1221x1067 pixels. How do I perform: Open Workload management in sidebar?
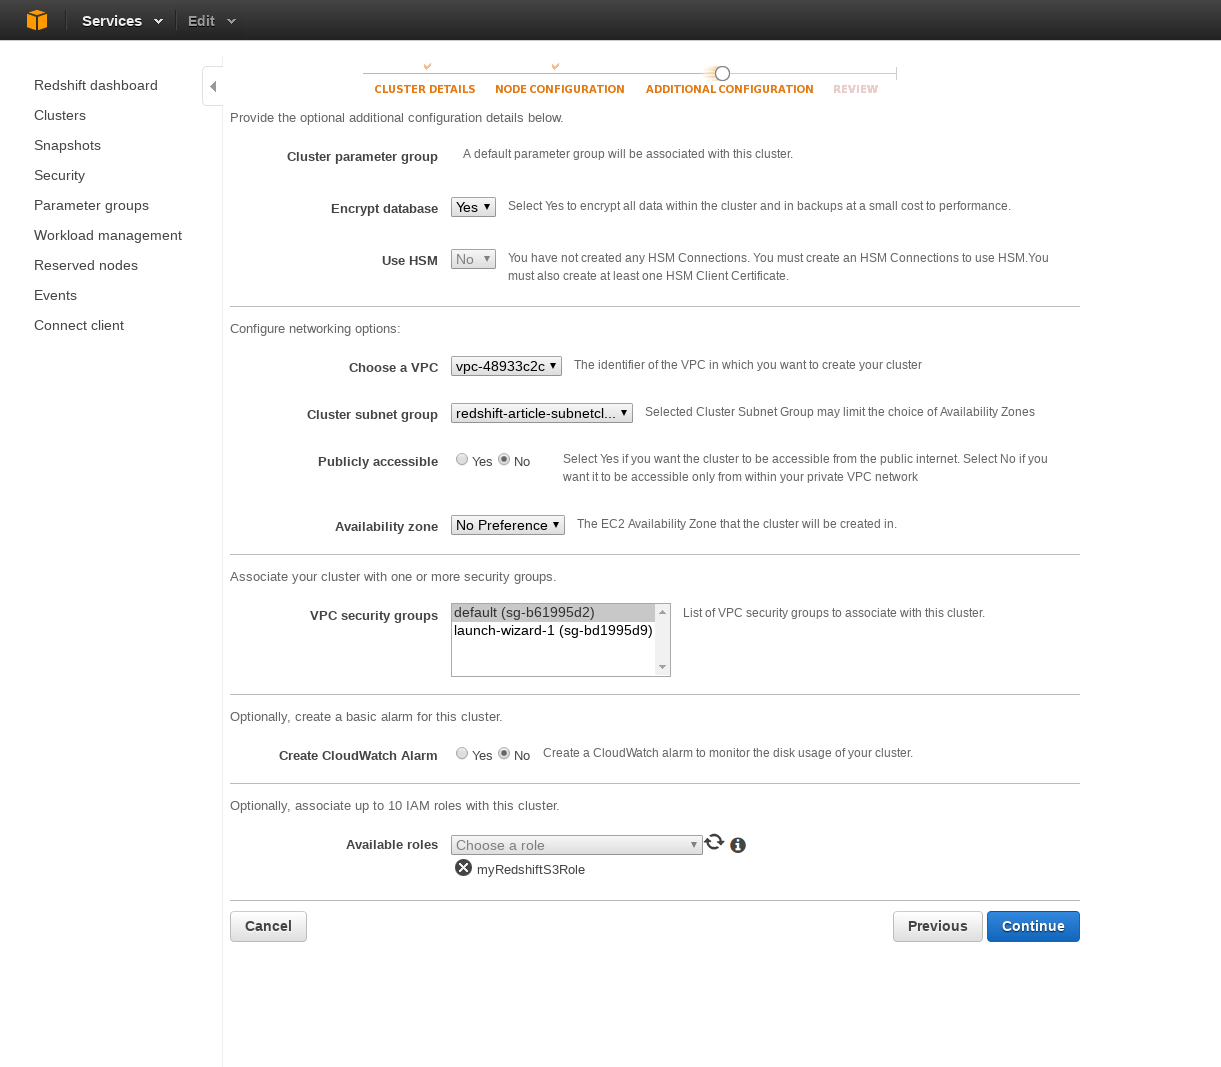click(108, 235)
